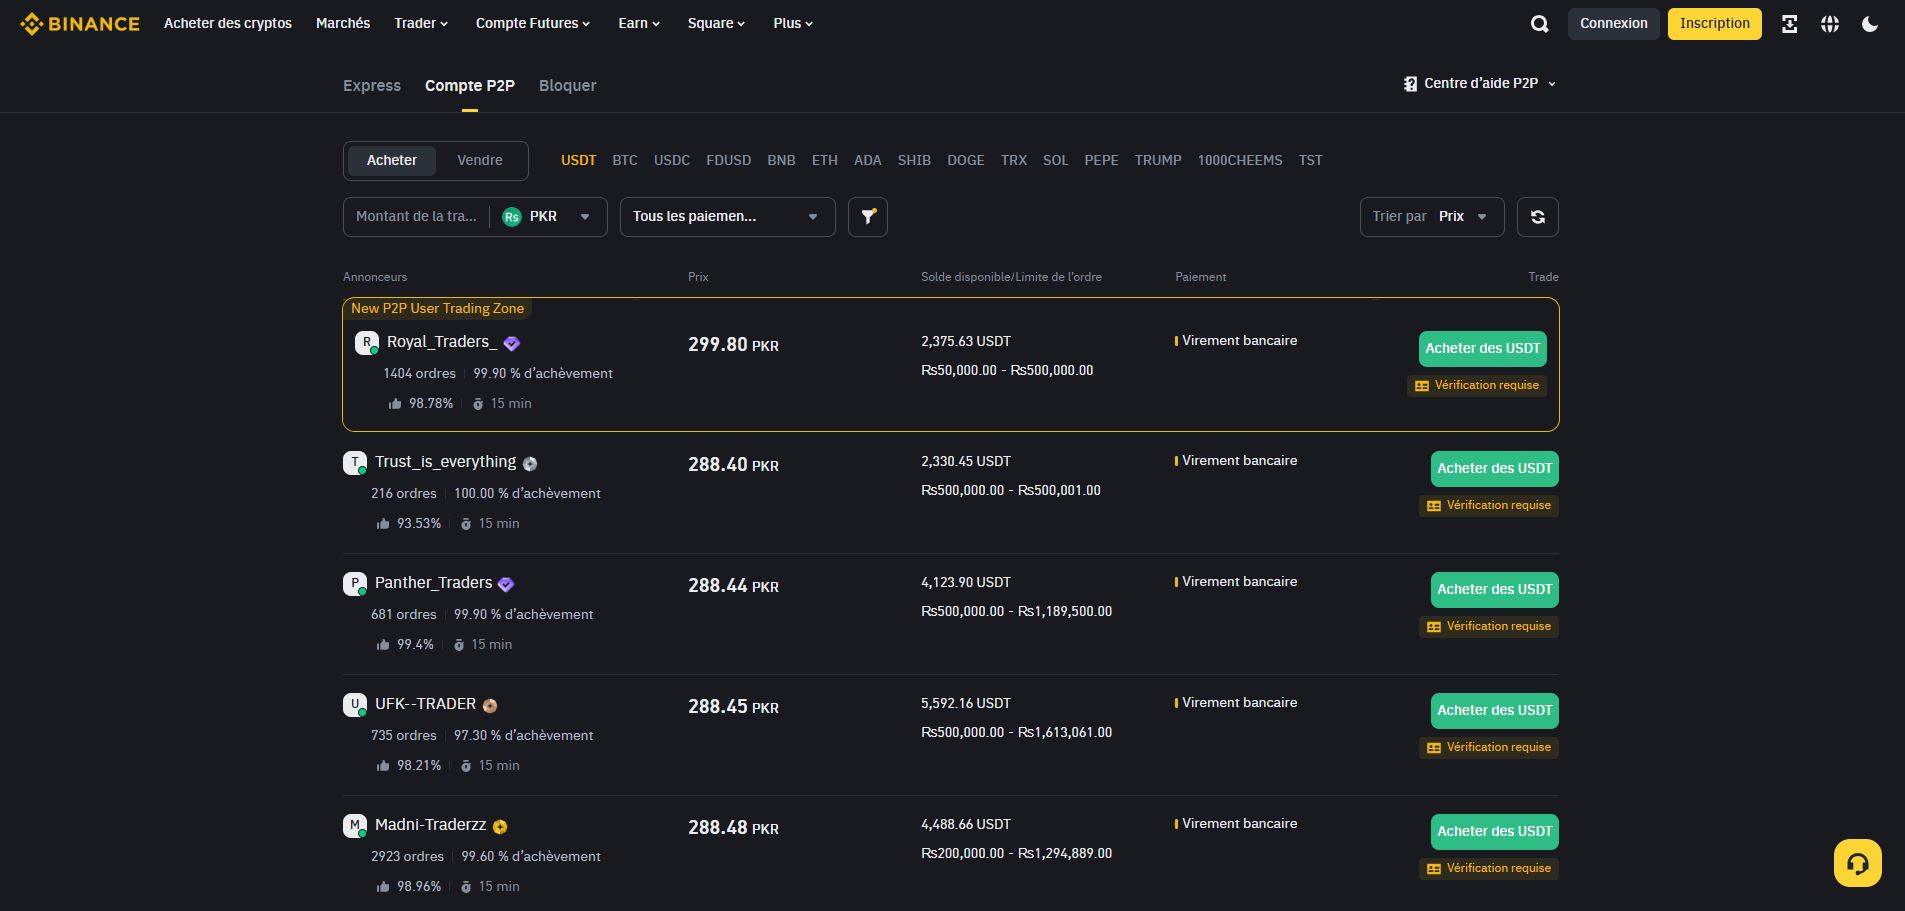Switch to Express tab

(372, 86)
